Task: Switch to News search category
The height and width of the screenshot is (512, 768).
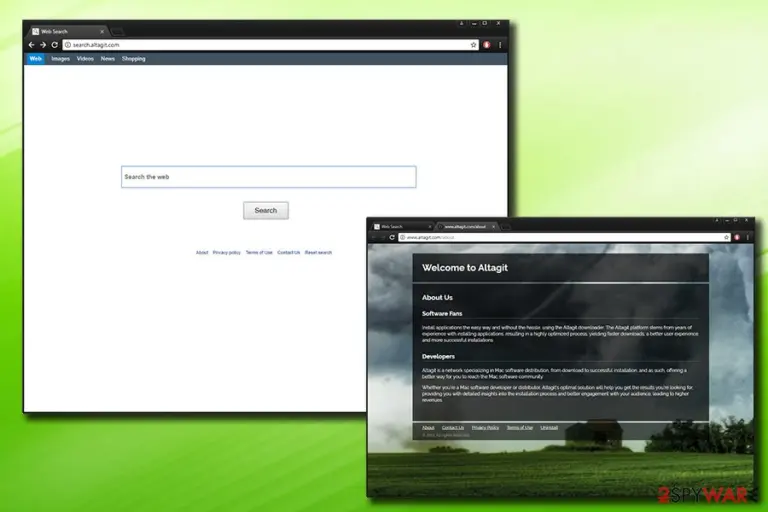Action: click(x=107, y=59)
